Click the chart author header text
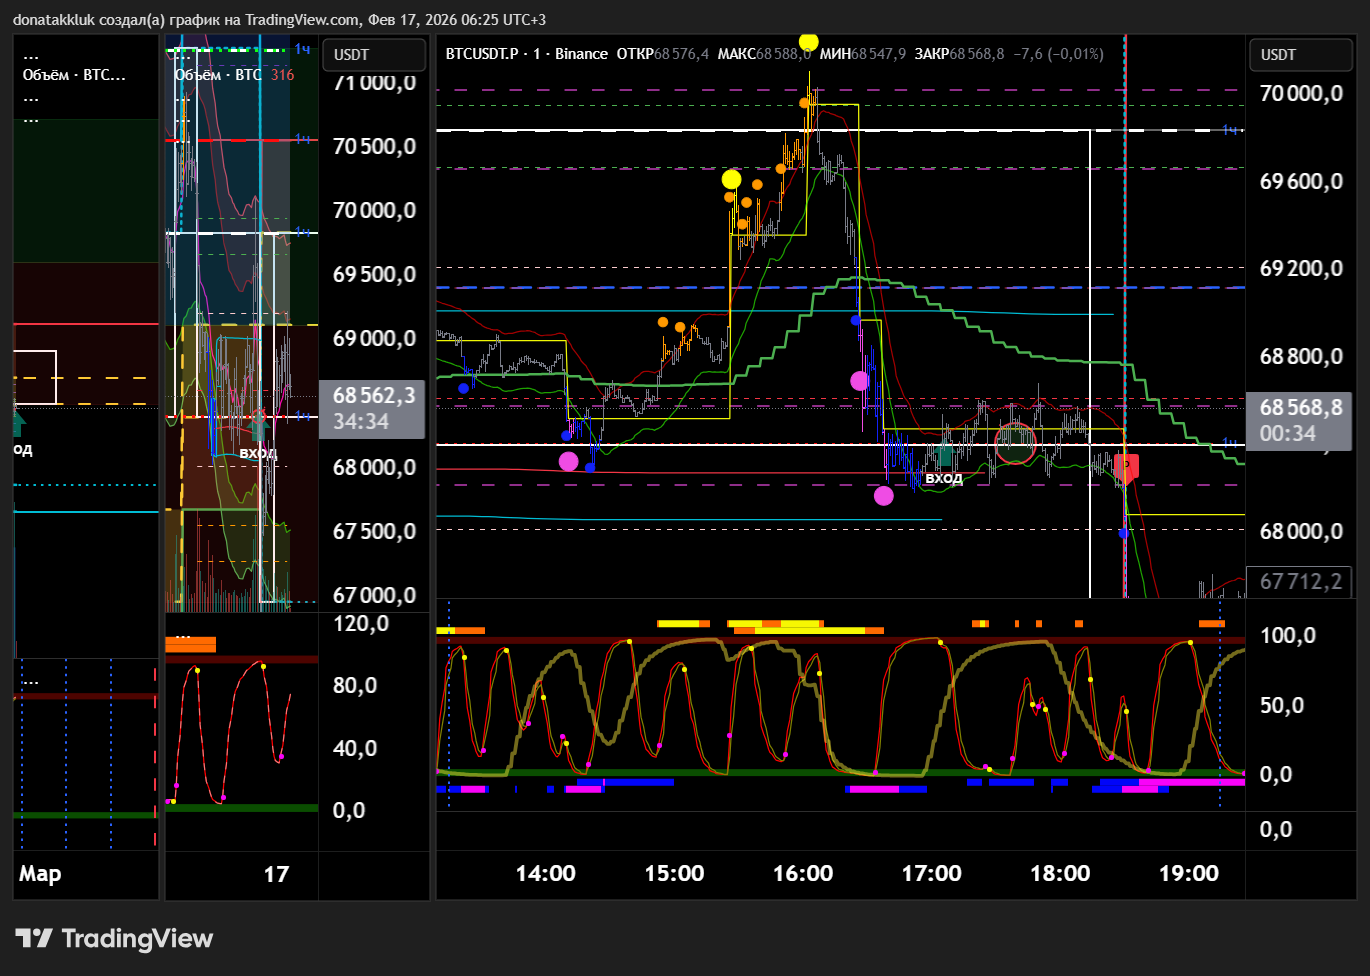1370x976 pixels. click(280, 19)
